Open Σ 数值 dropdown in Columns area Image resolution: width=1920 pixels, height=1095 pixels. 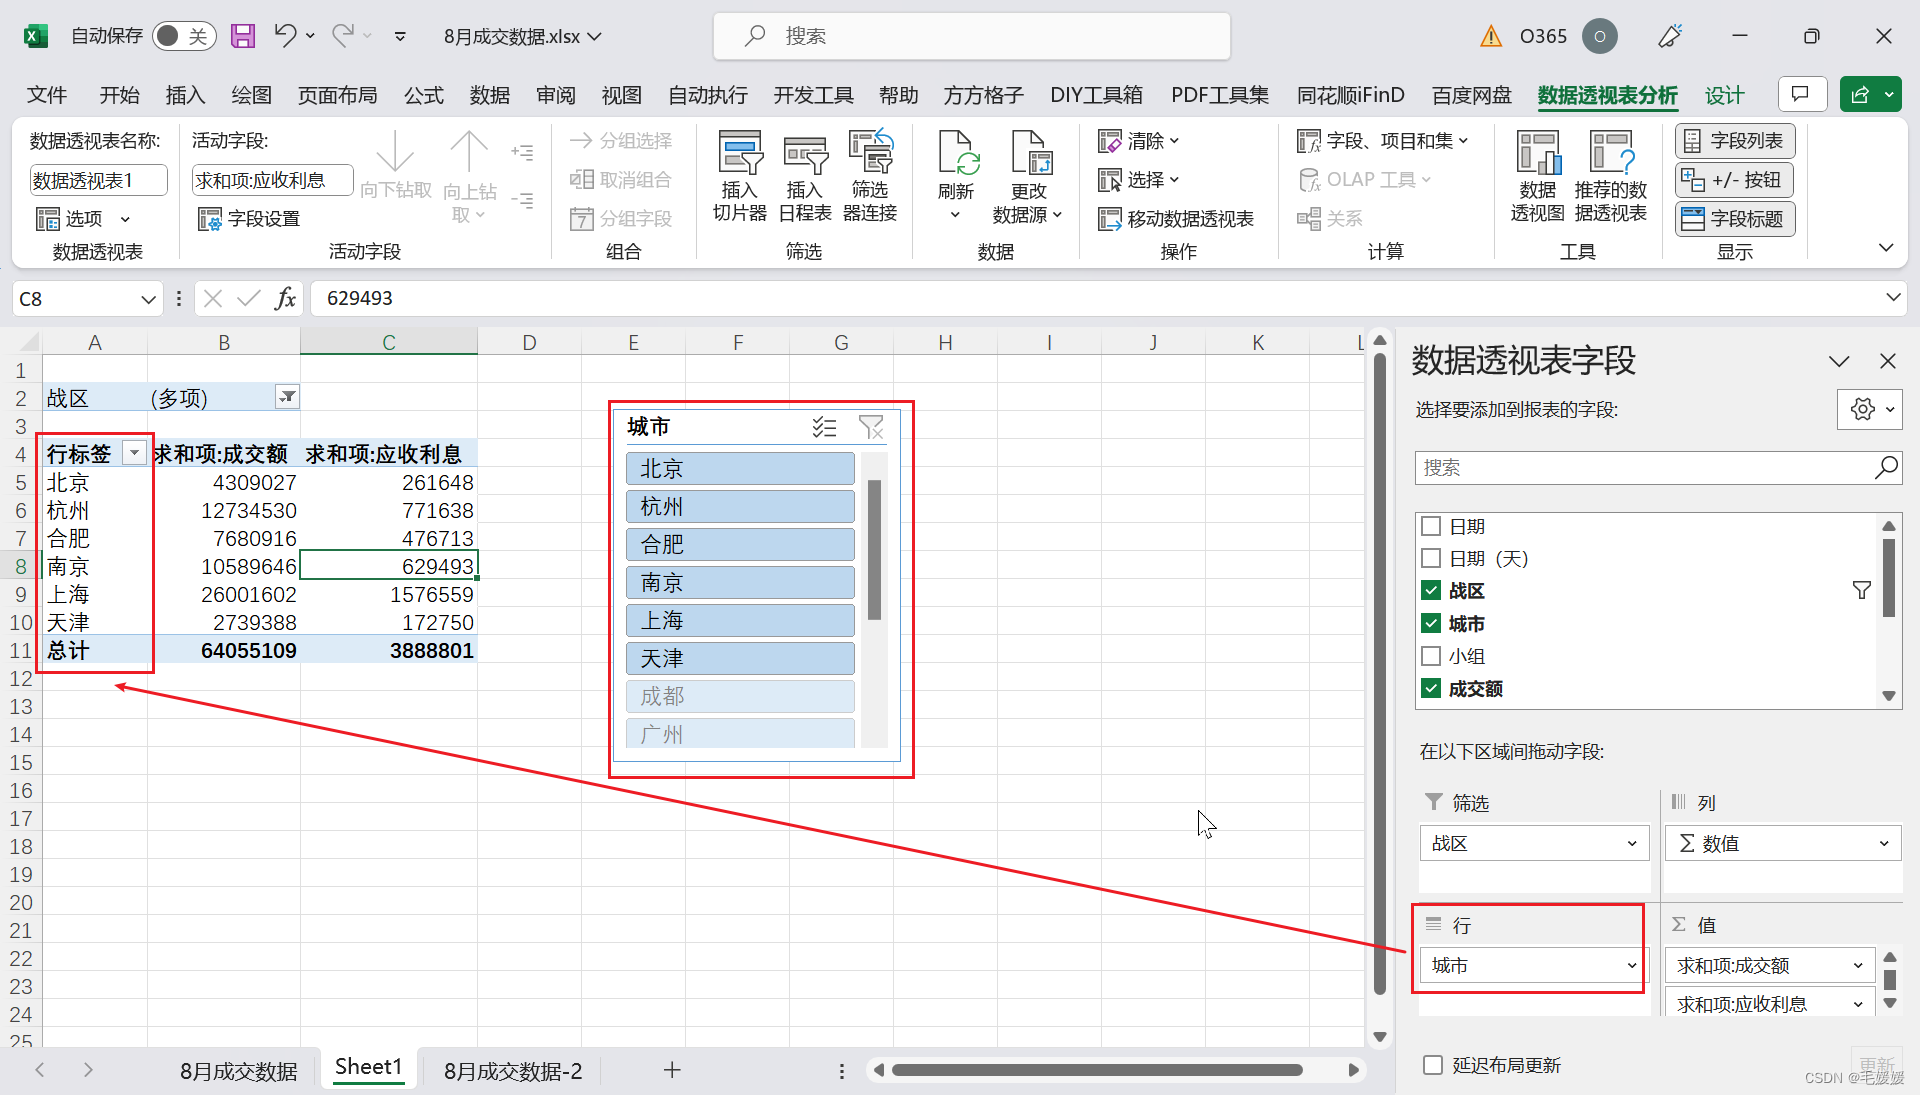[1884, 843]
